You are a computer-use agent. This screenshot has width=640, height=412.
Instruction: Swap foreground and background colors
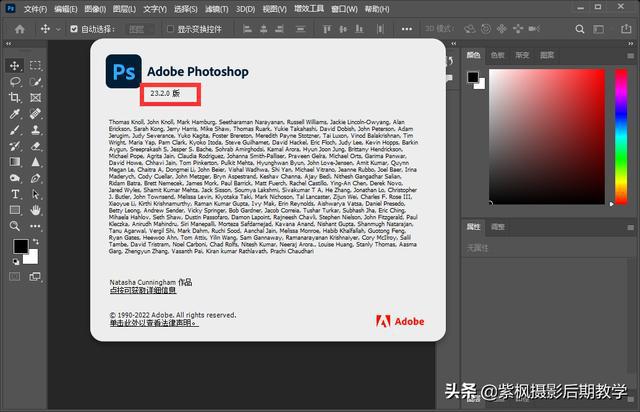pyautogui.click(x=36, y=242)
